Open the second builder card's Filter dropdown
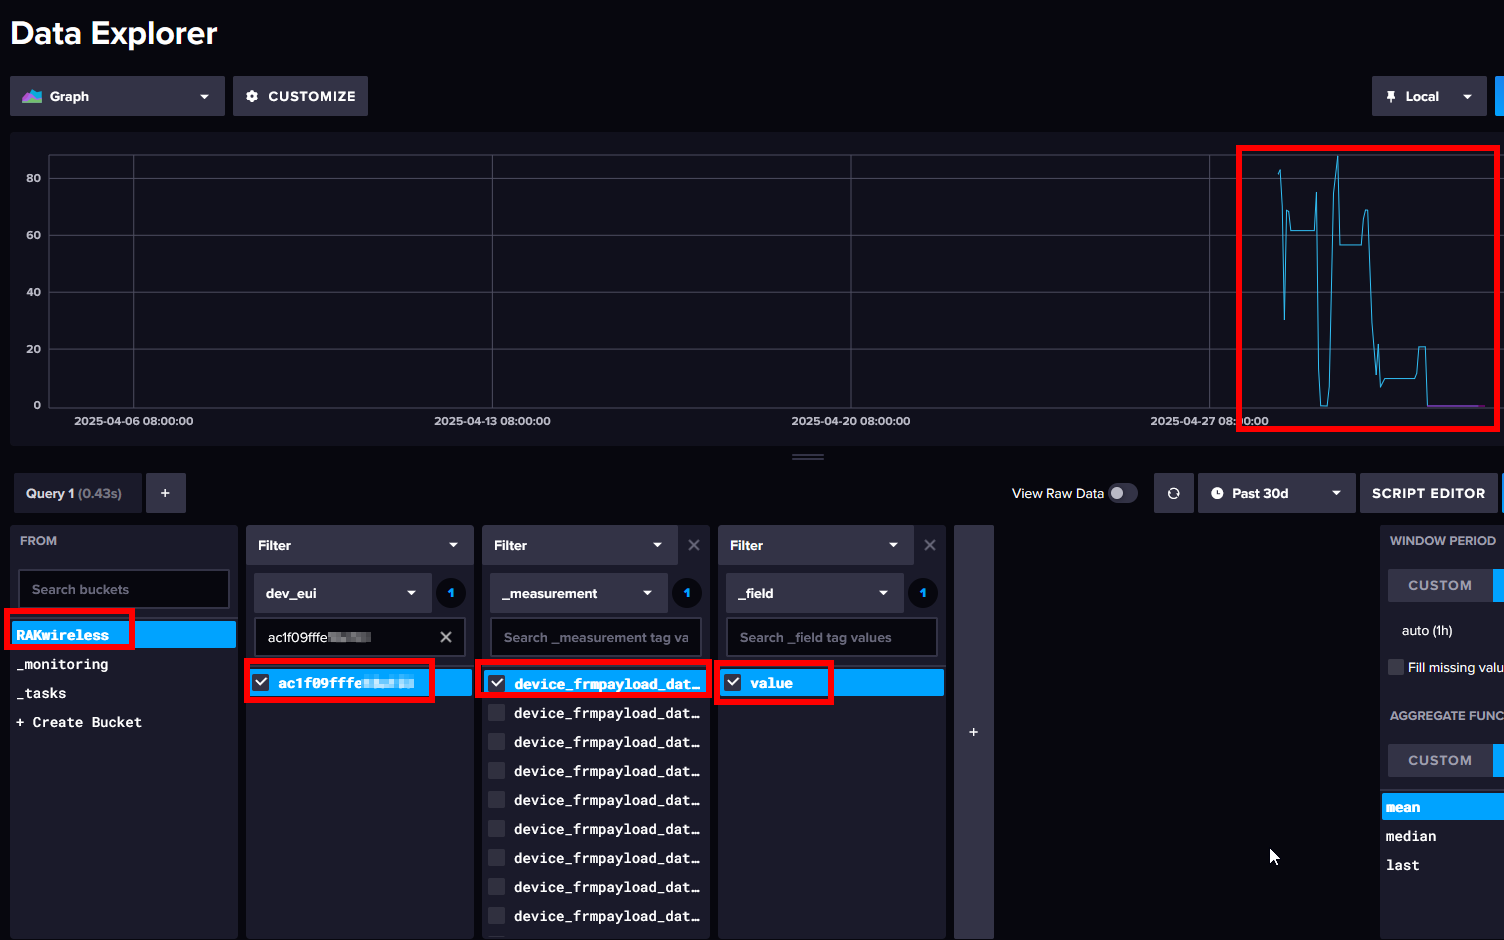Image resolution: width=1504 pixels, height=940 pixels. click(579, 545)
